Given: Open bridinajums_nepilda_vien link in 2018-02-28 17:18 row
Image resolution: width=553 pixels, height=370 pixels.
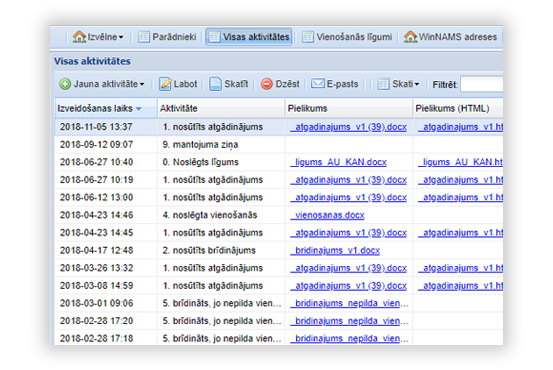Looking at the screenshot, I should (x=350, y=339).
